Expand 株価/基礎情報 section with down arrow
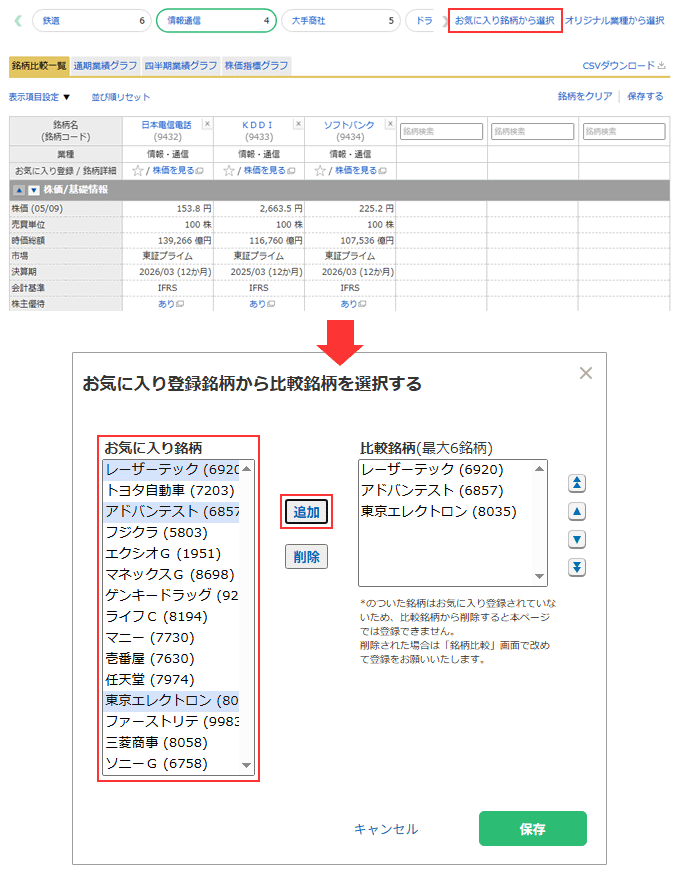 tap(33, 190)
